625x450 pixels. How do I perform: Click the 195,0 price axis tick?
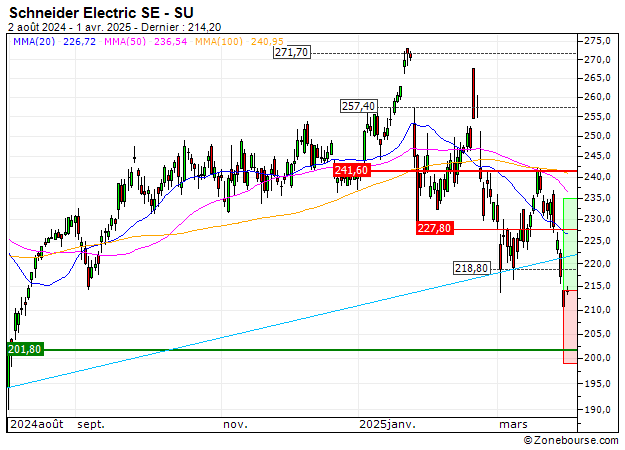(597, 384)
